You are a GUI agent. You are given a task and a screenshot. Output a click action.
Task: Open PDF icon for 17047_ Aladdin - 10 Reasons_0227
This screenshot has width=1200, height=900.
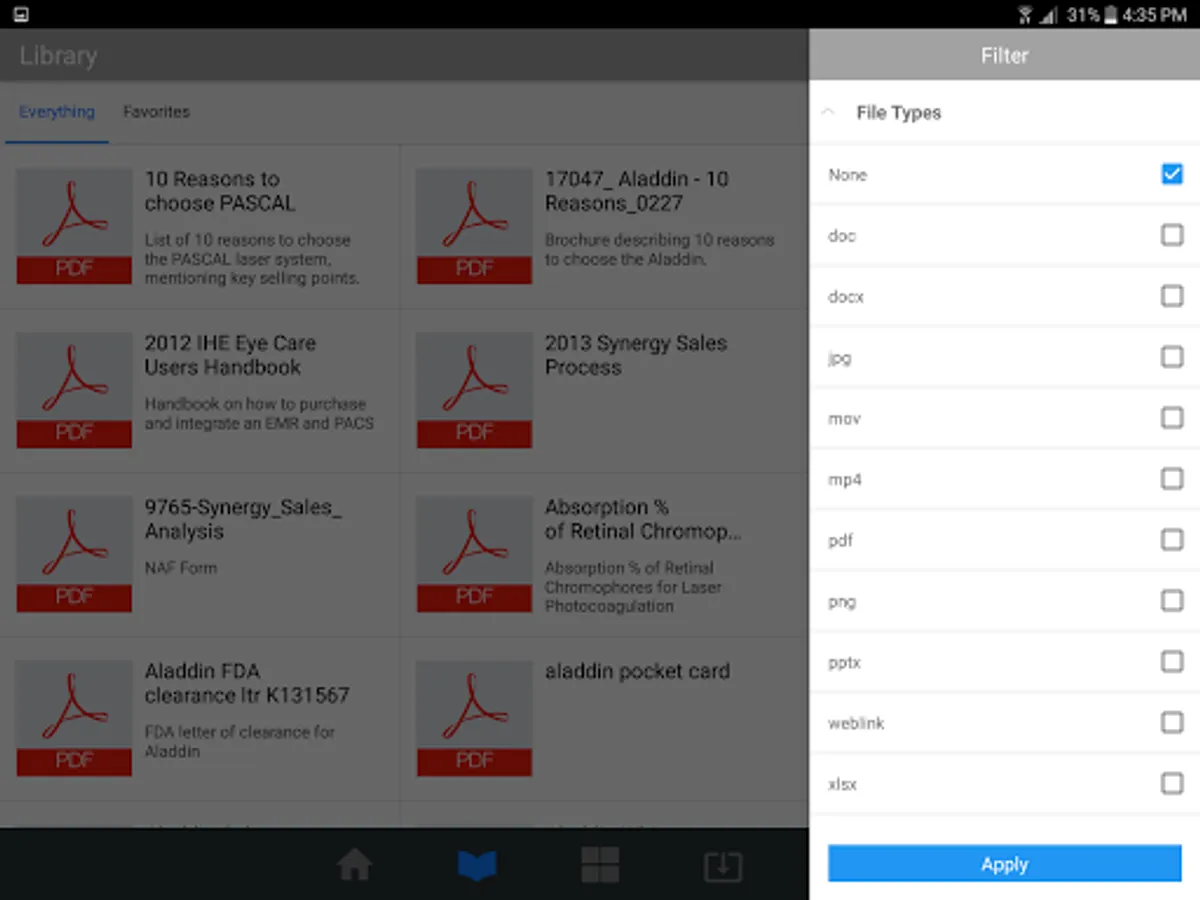pos(474,226)
